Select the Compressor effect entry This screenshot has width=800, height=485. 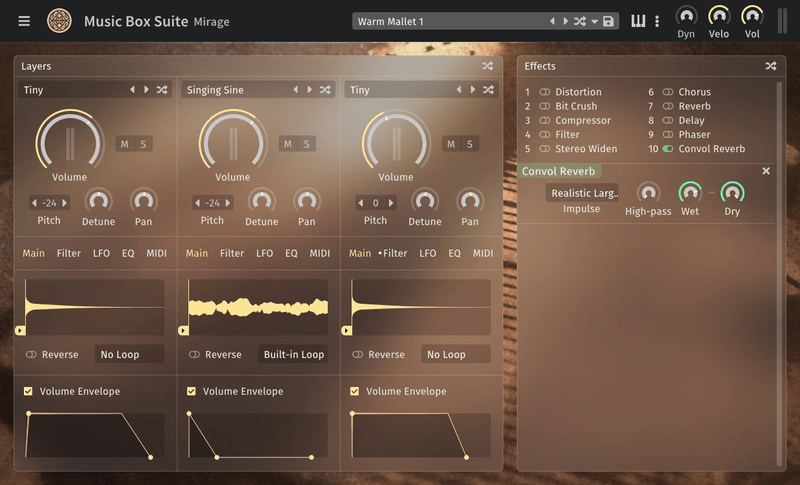[x=583, y=120]
